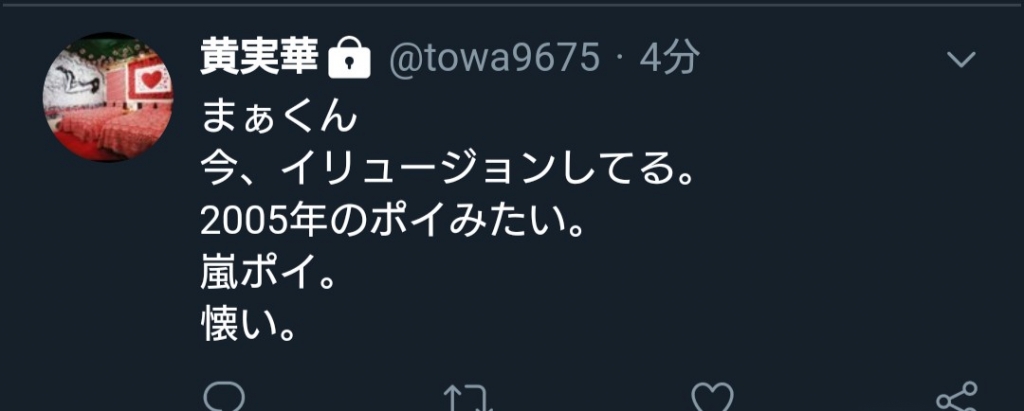This screenshot has height=411, width=1024.
Task: Expand tweet options with chevron arrow
Action: (x=961, y=60)
